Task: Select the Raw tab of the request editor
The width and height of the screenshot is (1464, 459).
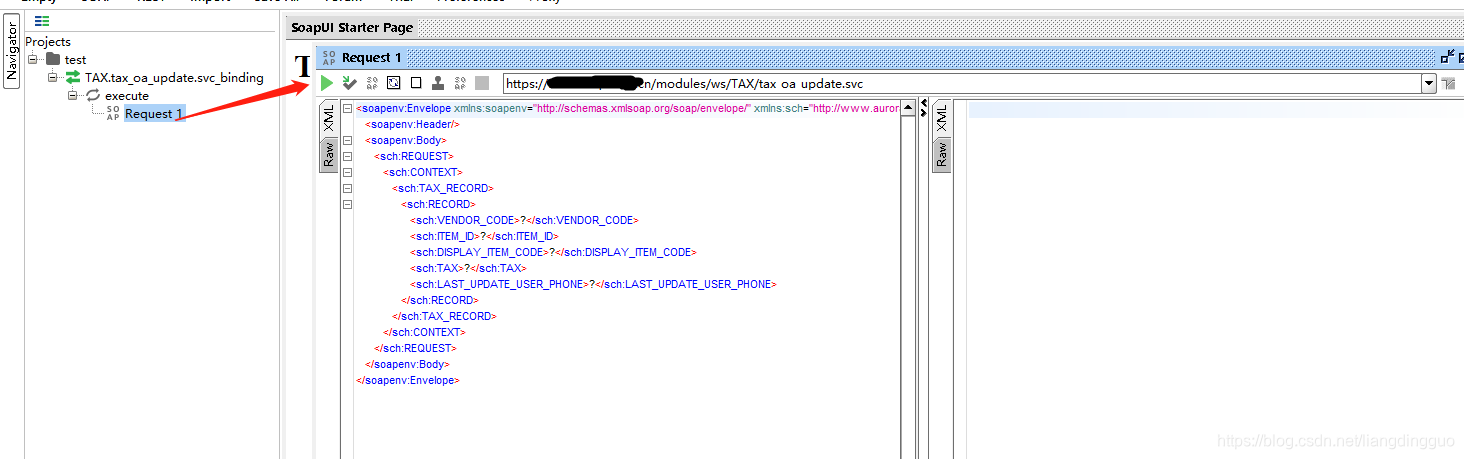Action: coord(329,155)
